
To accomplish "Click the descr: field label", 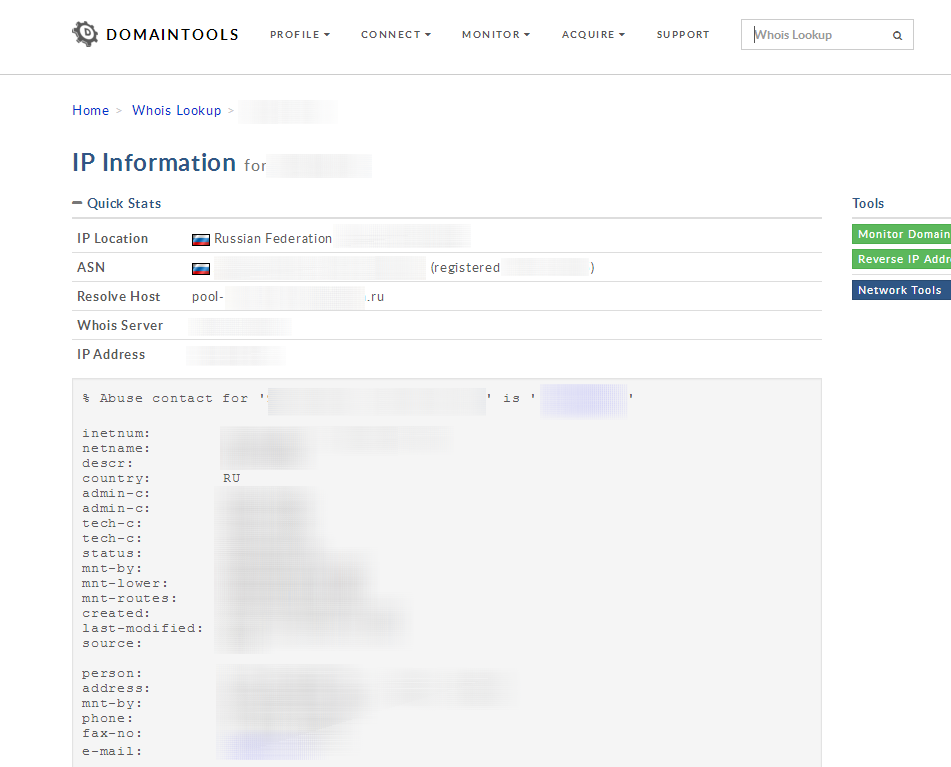I will [107, 463].
